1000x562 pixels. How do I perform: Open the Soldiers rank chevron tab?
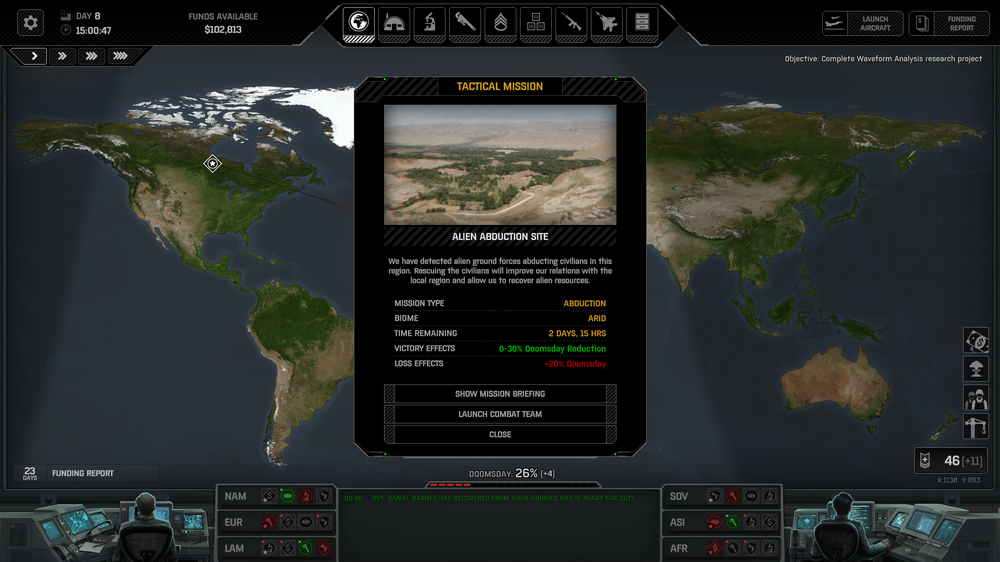(x=501, y=23)
